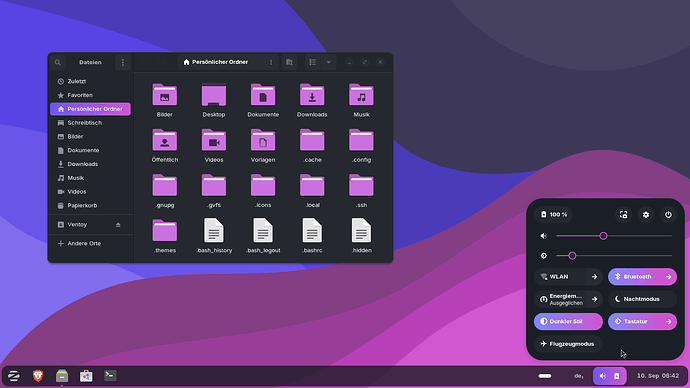Eject the Ventoy drive
690x388 pixels.
(x=118, y=225)
